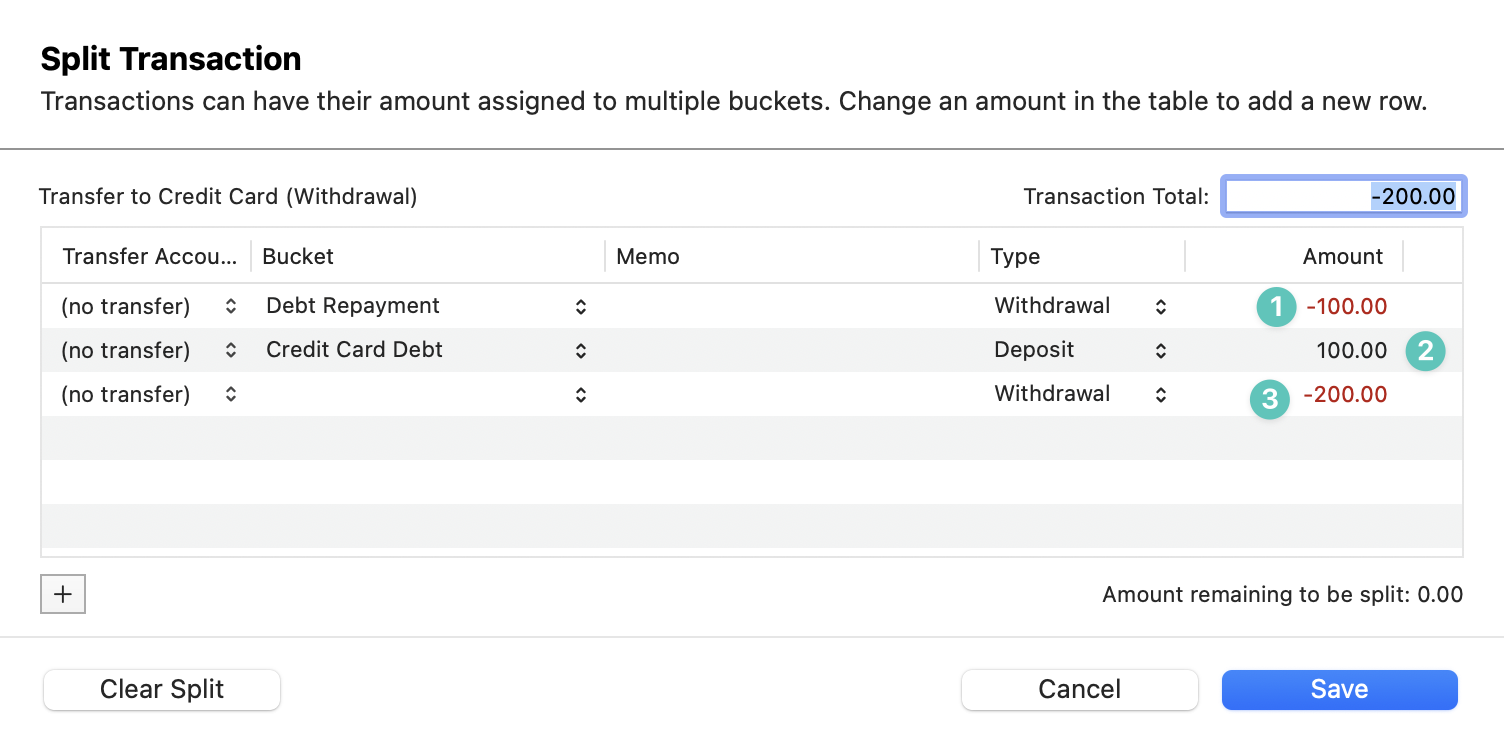The image size is (1504, 750).
Task: Click teal annotation badge number 1
Action: (1275, 307)
